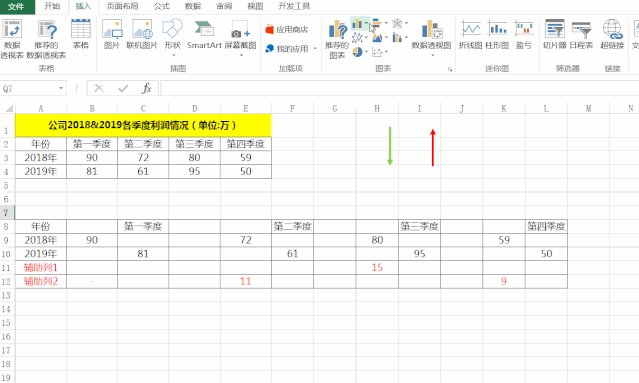Open Recommended PivotTables (推荐的数据透视表)

(46, 39)
